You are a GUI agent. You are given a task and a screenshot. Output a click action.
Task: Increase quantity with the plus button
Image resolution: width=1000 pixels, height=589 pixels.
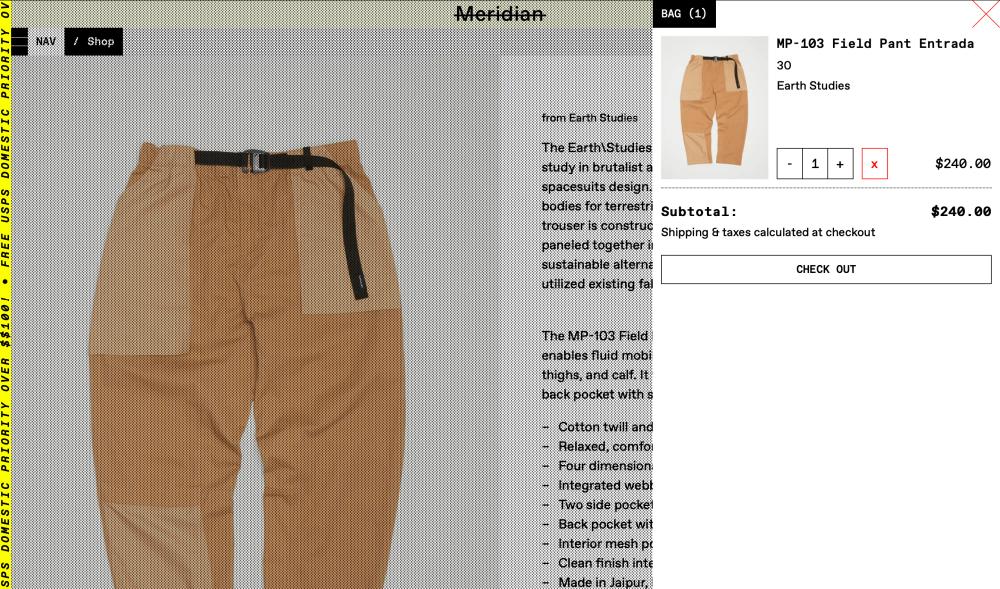coord(840,164)
